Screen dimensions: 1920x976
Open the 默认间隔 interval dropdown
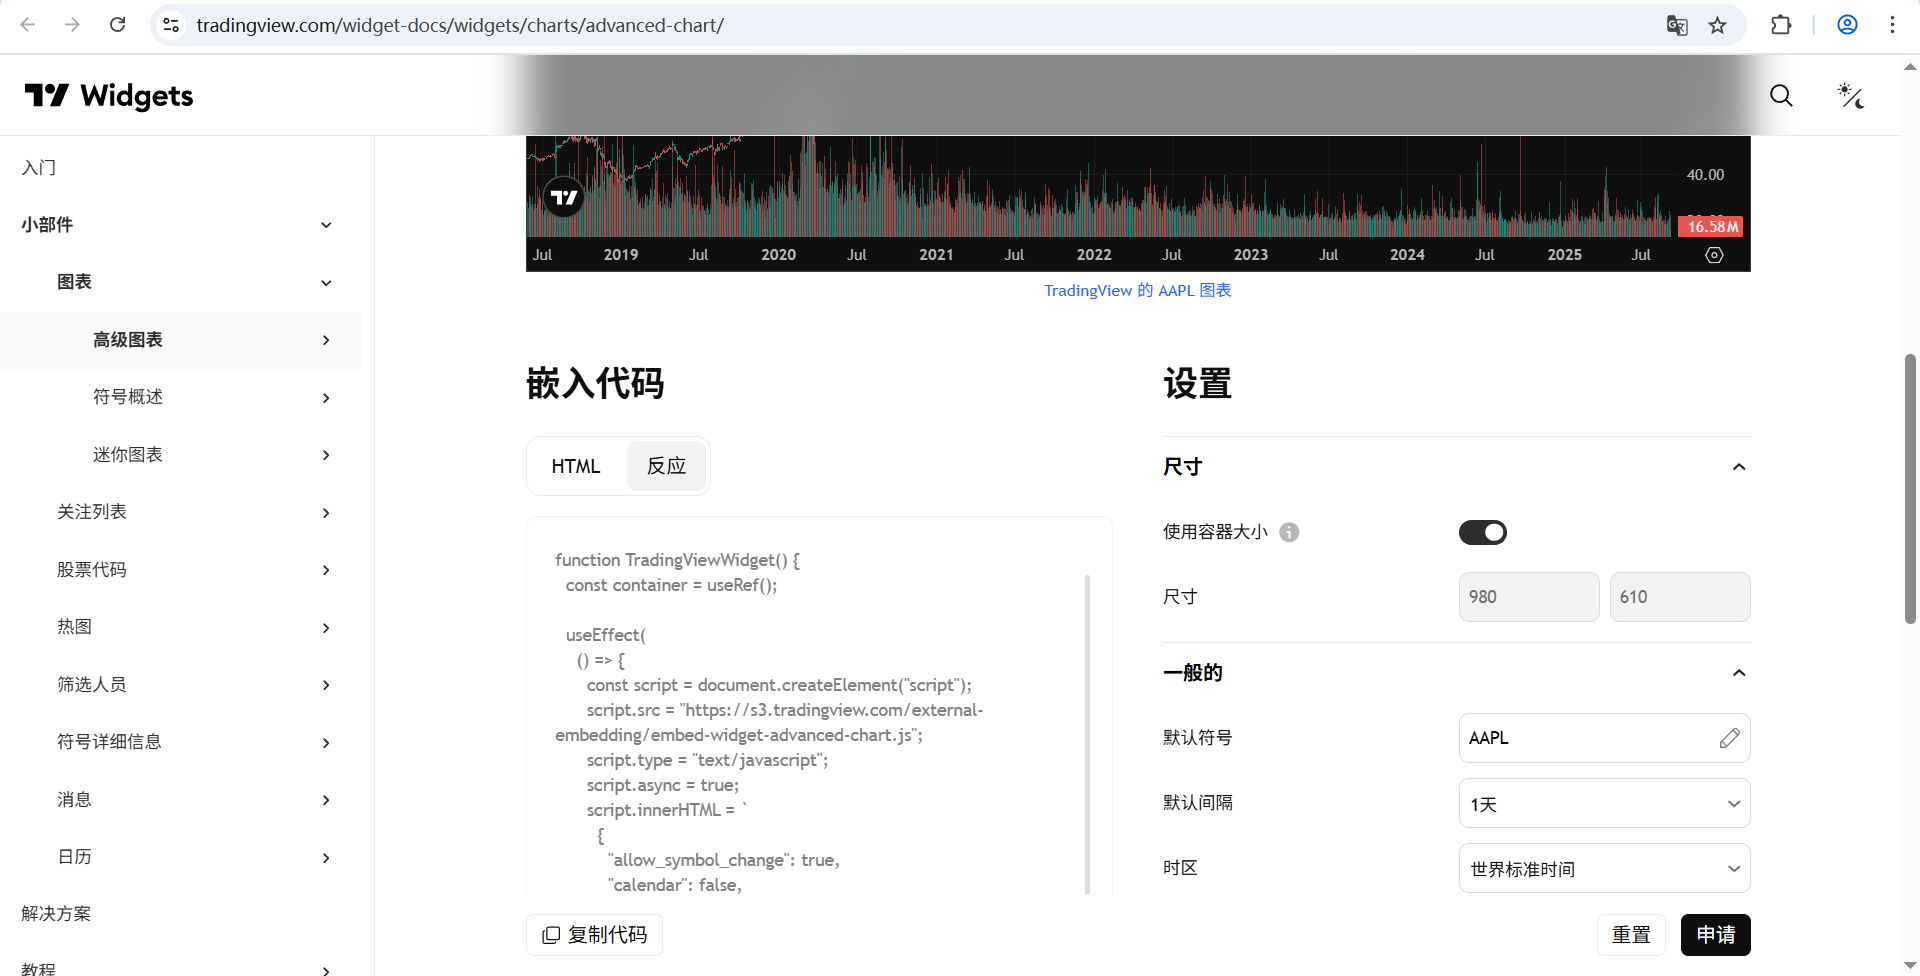click(1603, 803)
